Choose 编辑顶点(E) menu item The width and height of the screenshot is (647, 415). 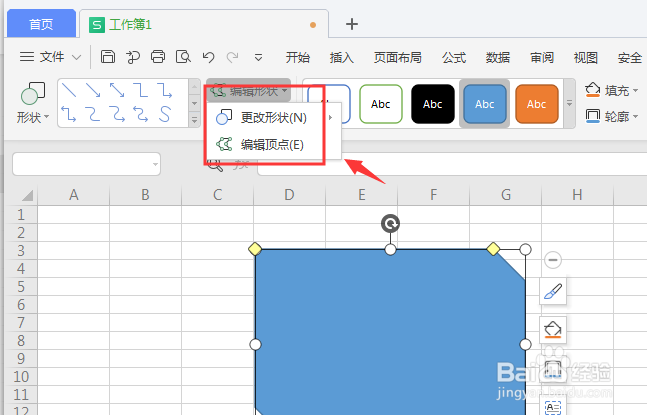click(273, 144)
